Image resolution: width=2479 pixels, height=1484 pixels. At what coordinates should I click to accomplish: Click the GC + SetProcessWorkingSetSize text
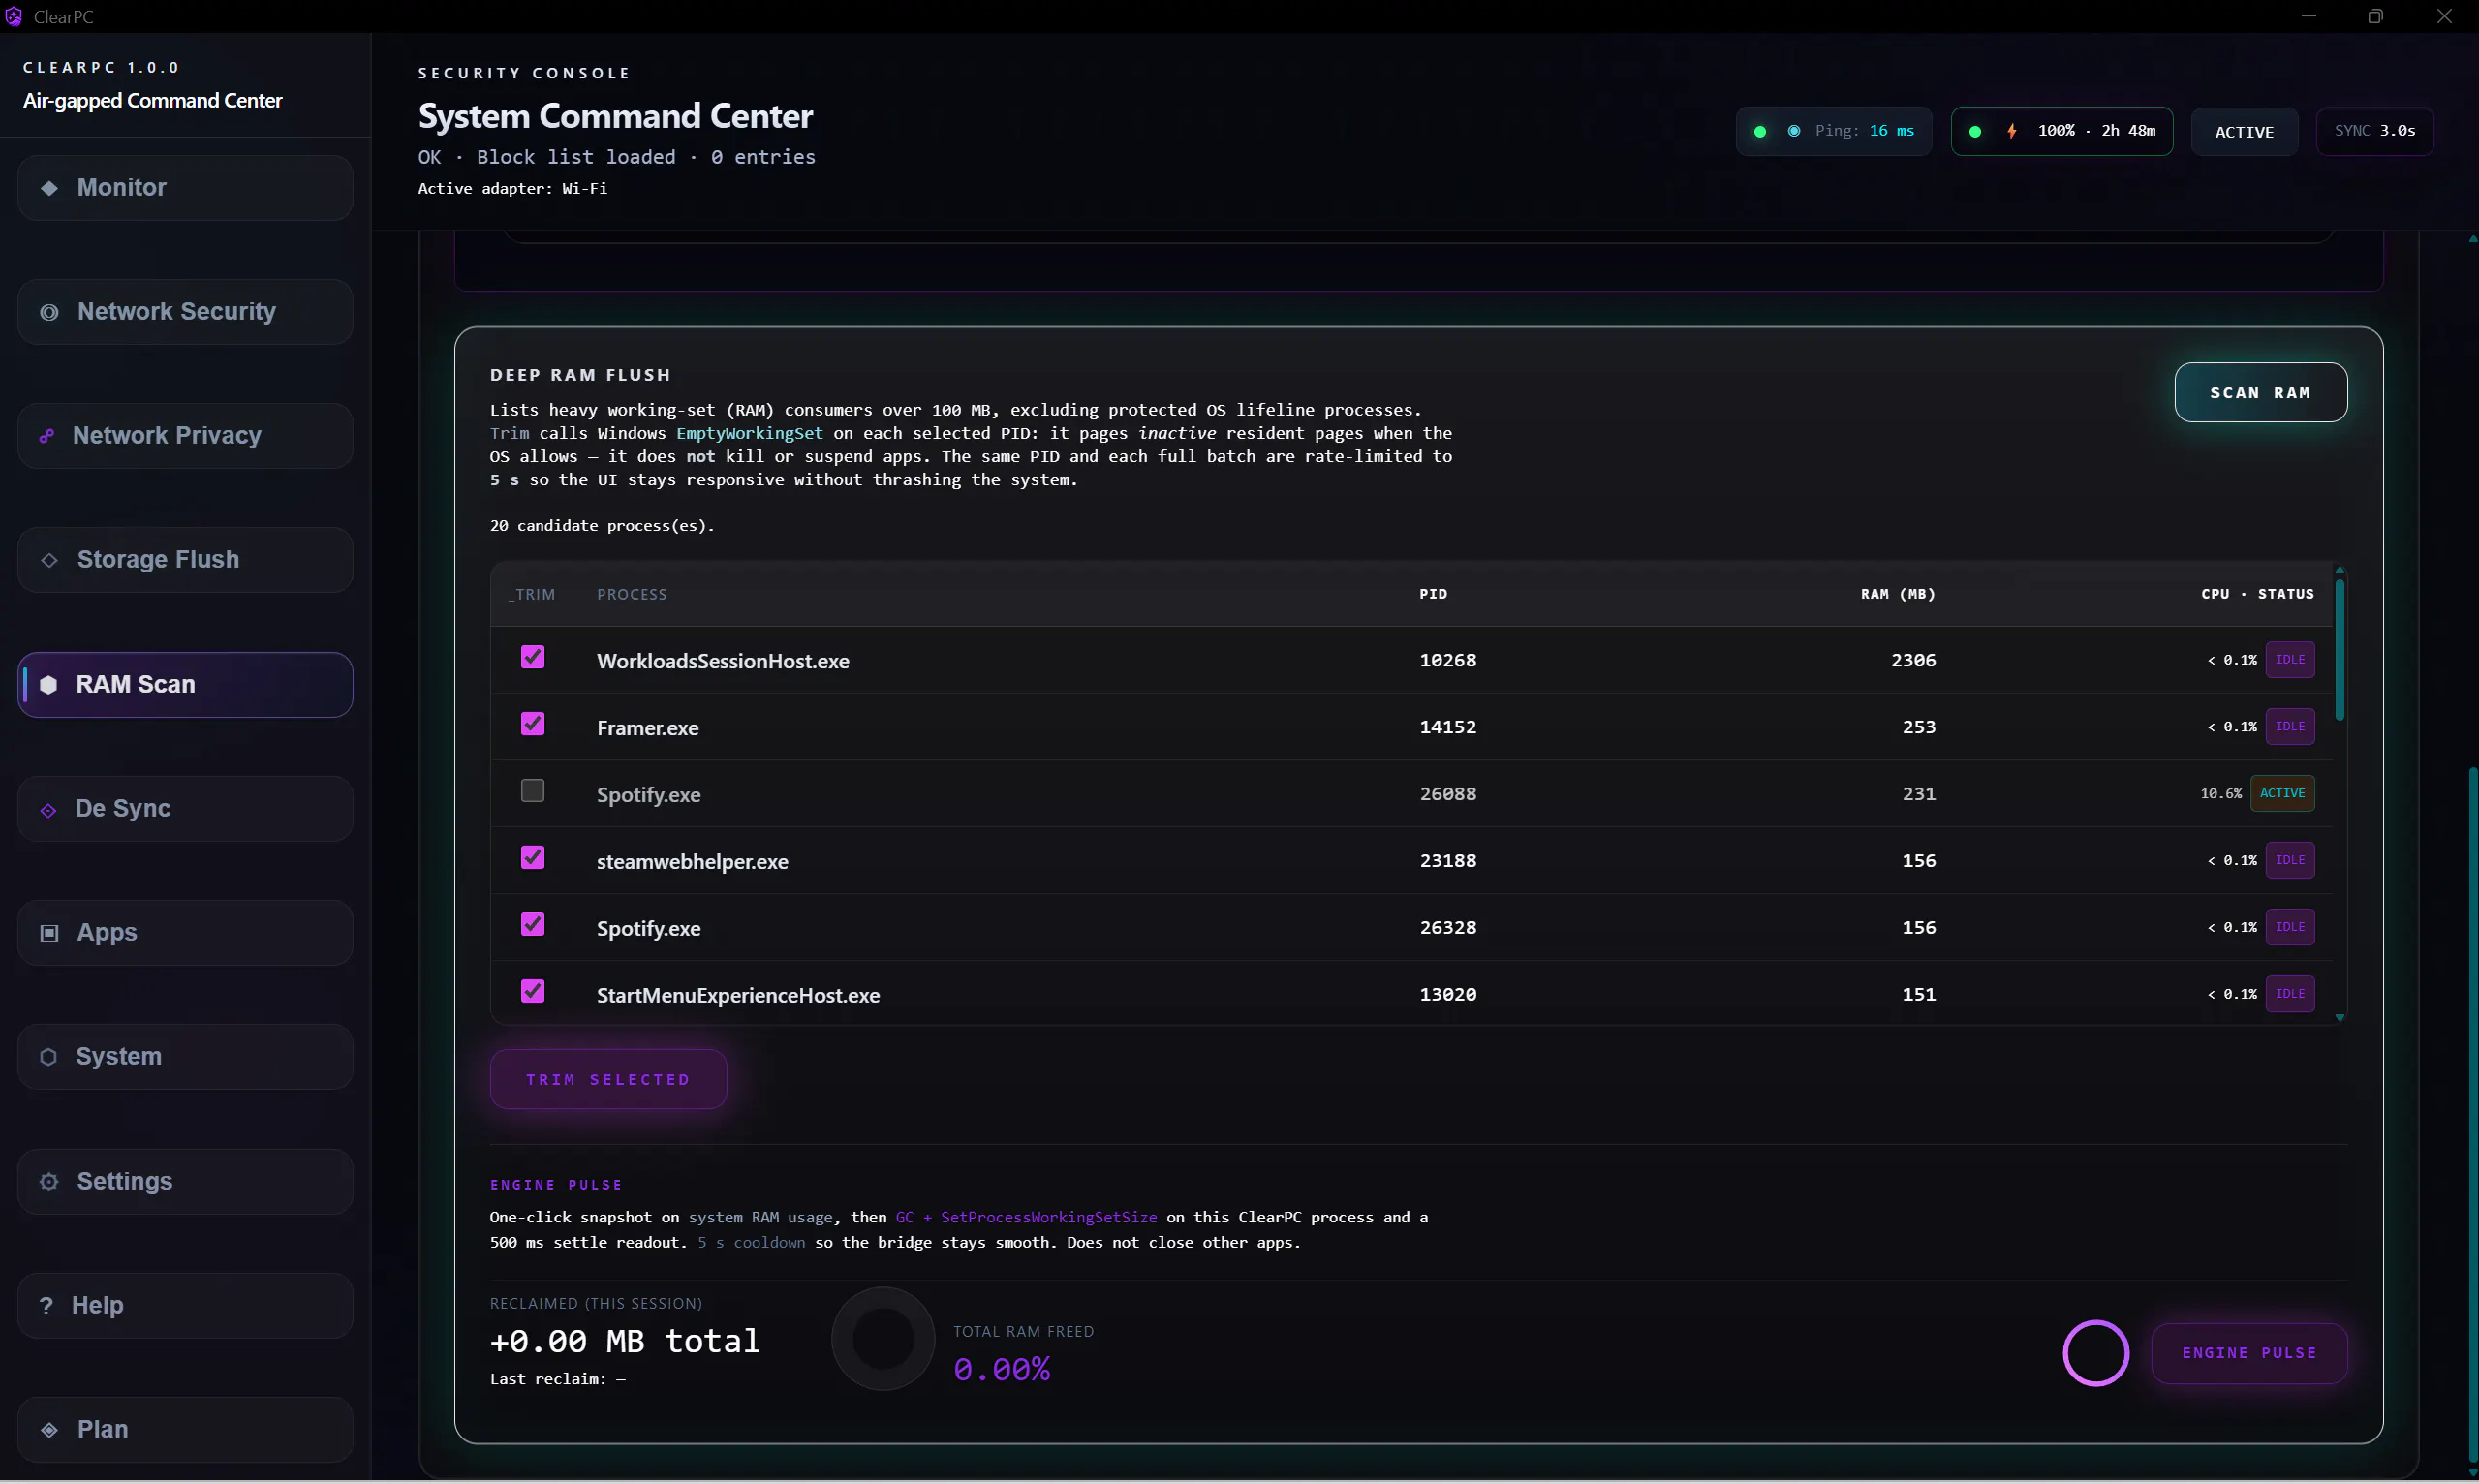(1026, 1218)
